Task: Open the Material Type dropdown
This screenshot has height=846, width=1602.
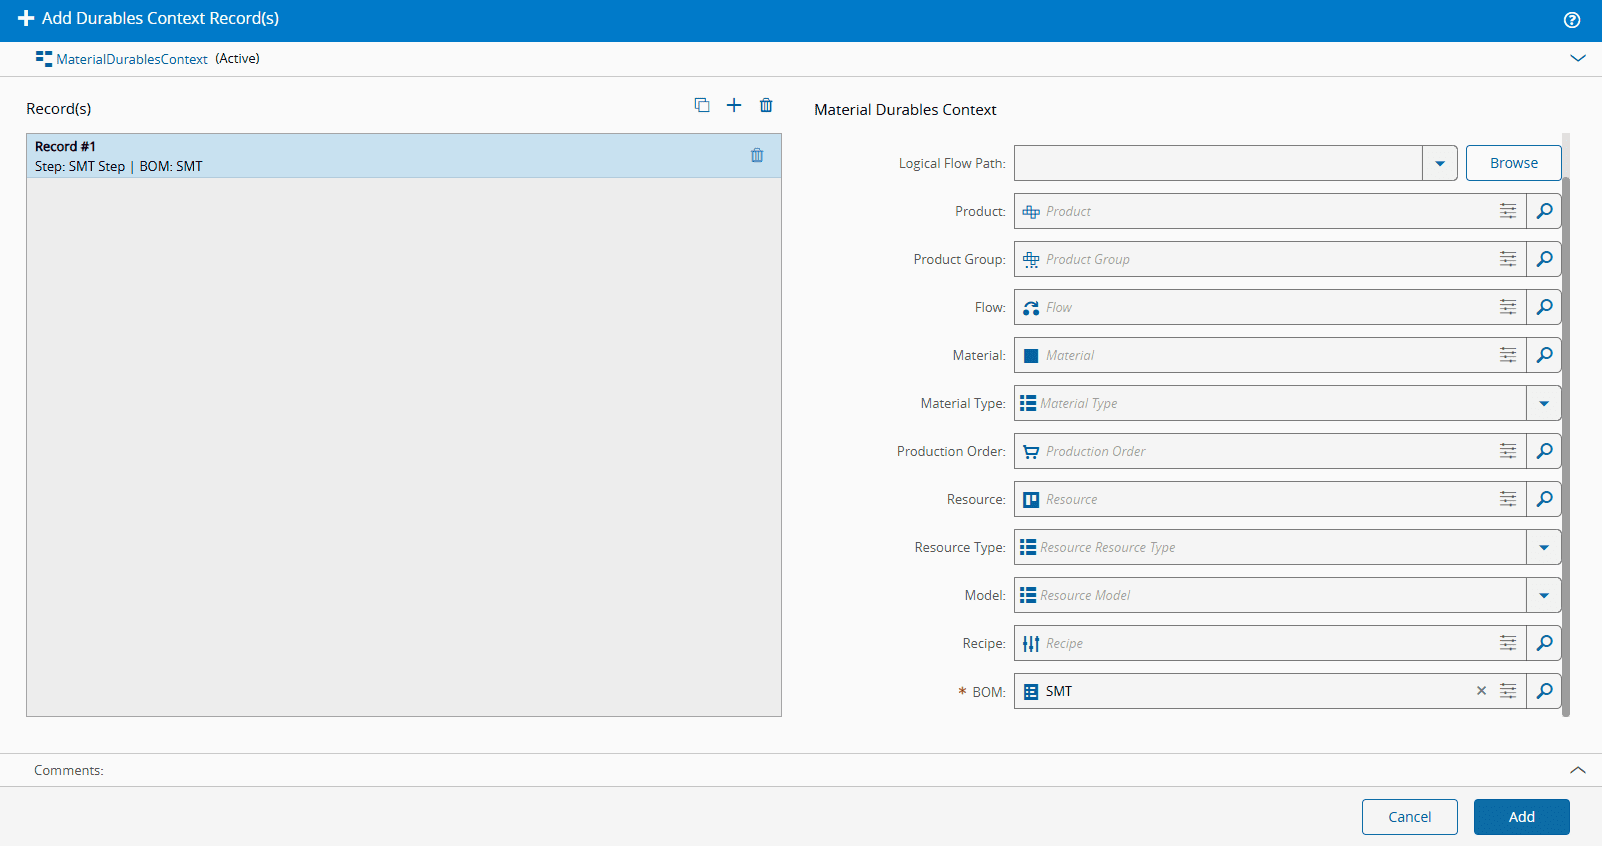Action: point(1543,403)
